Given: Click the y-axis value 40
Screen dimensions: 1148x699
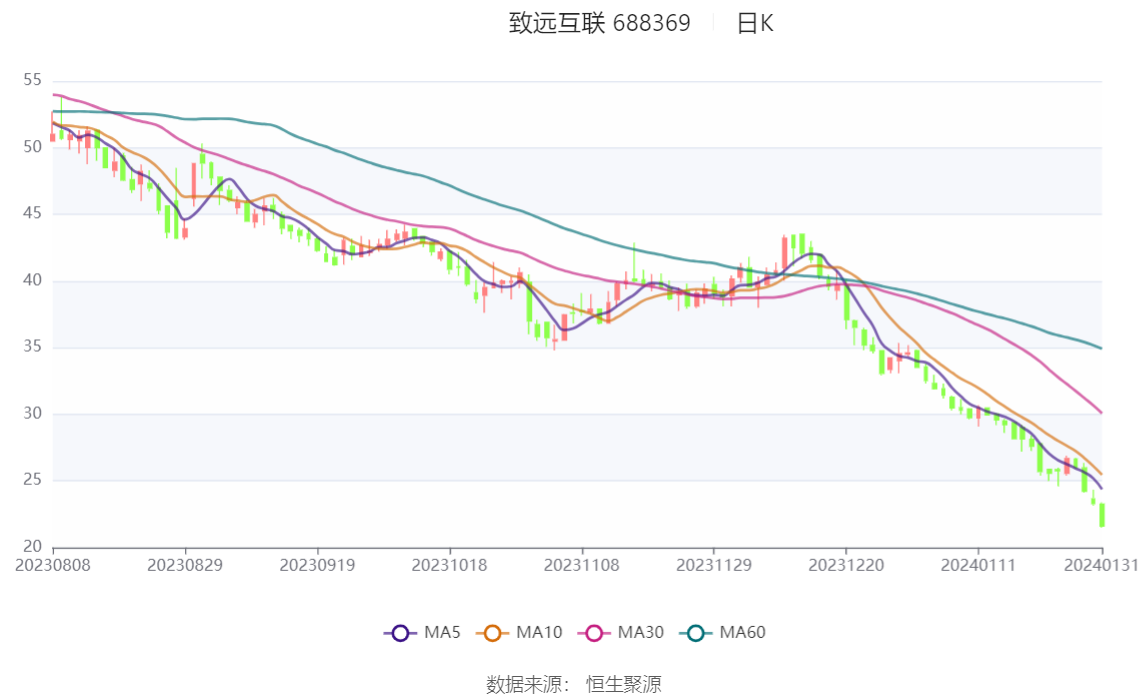Looking at the screenshot, I should (32, 280).
